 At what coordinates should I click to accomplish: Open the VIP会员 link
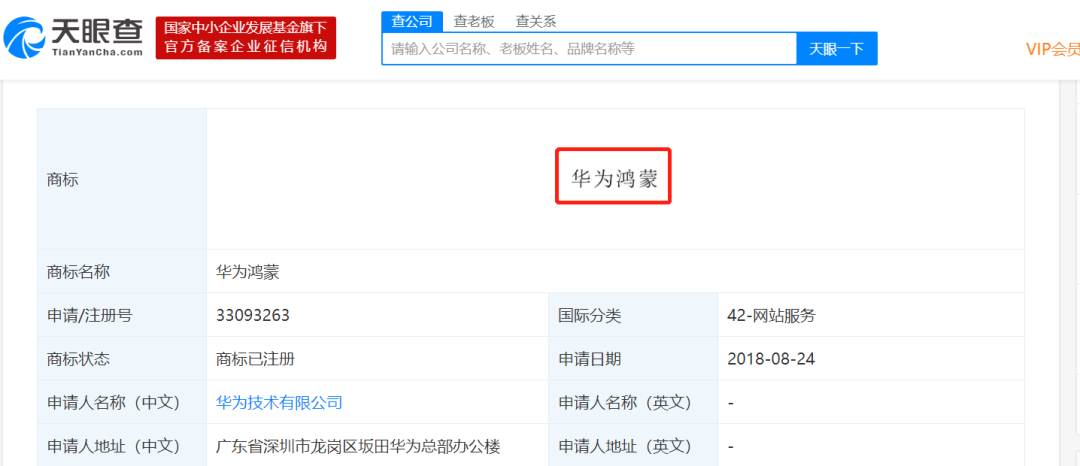coord(1052,50)
